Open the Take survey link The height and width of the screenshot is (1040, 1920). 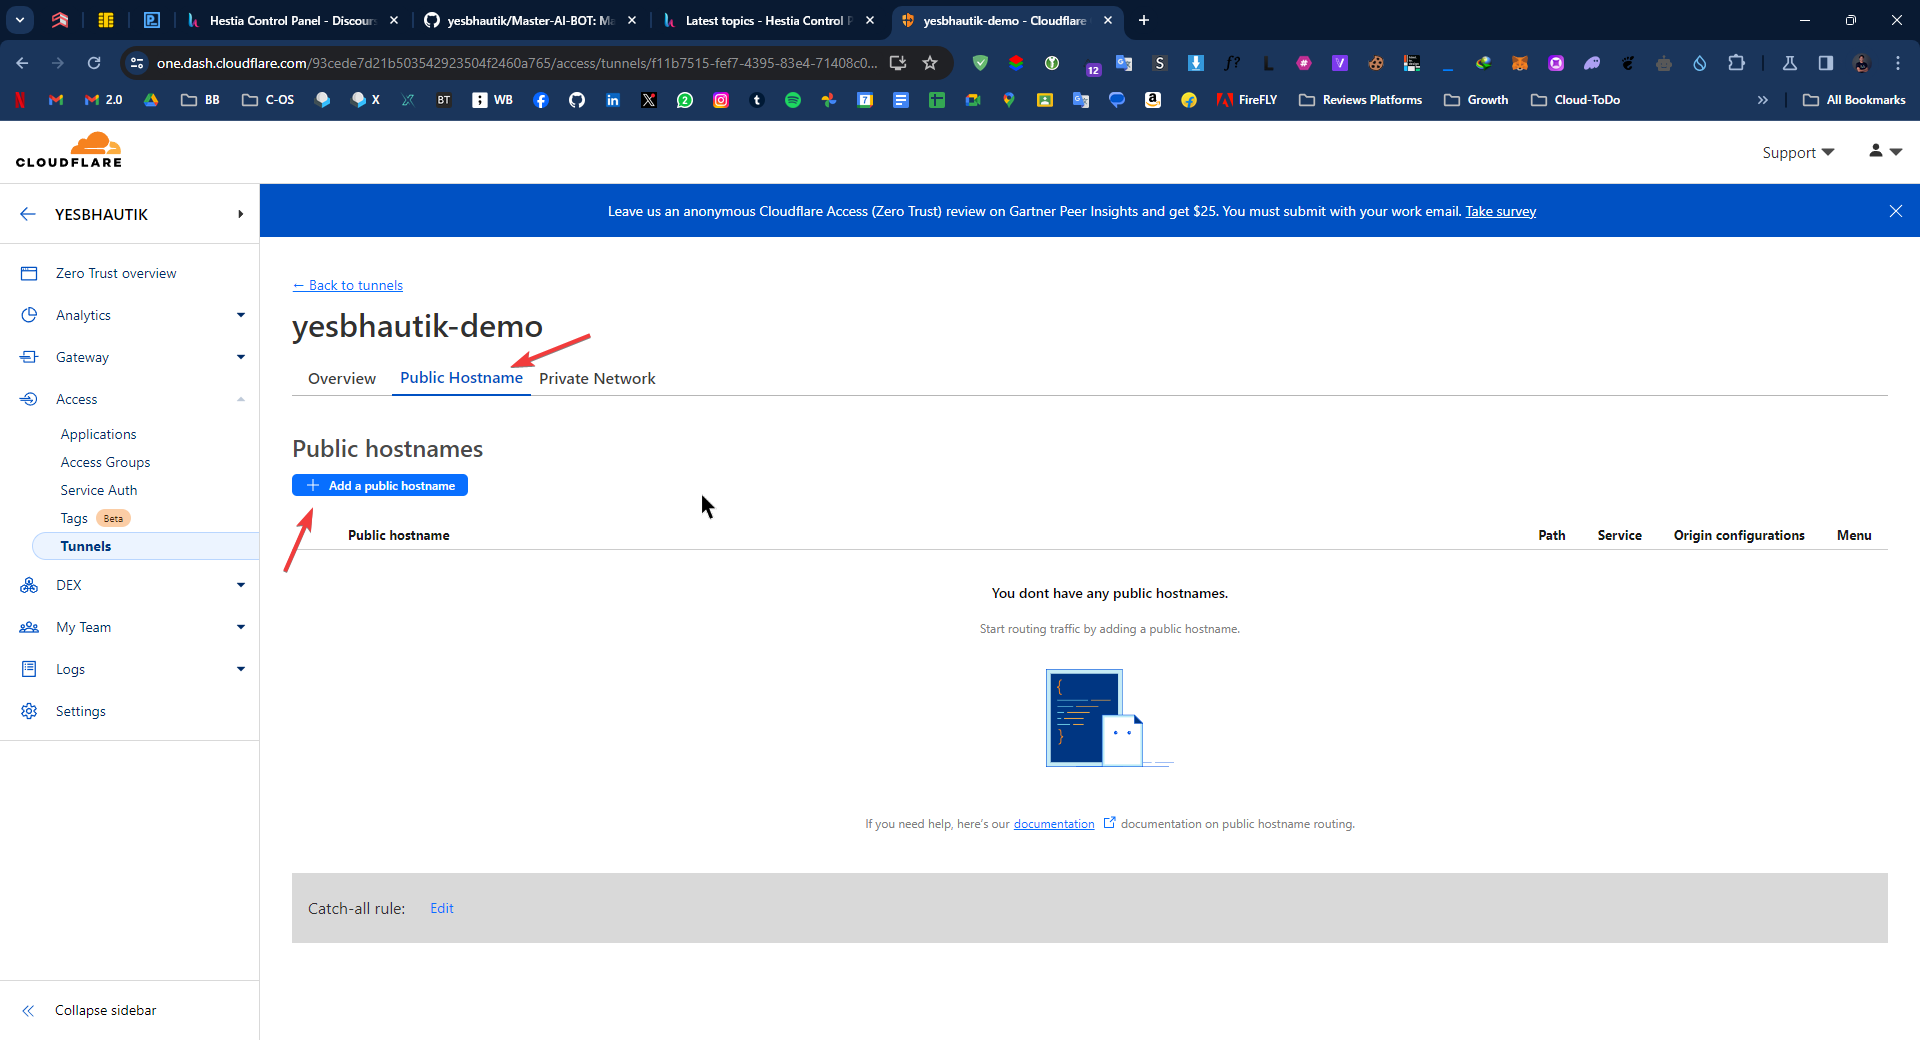tap(1501, 211)
